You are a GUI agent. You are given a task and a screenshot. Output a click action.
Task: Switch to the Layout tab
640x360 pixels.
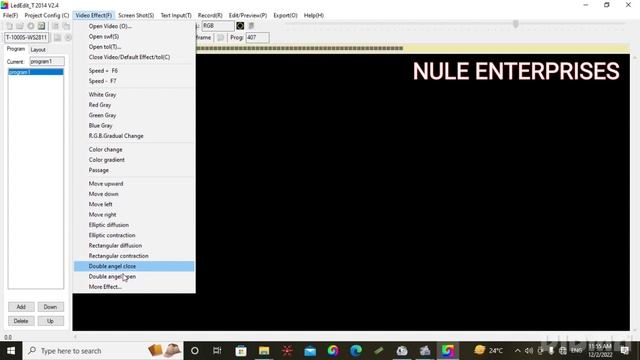[x=38, y=49]
